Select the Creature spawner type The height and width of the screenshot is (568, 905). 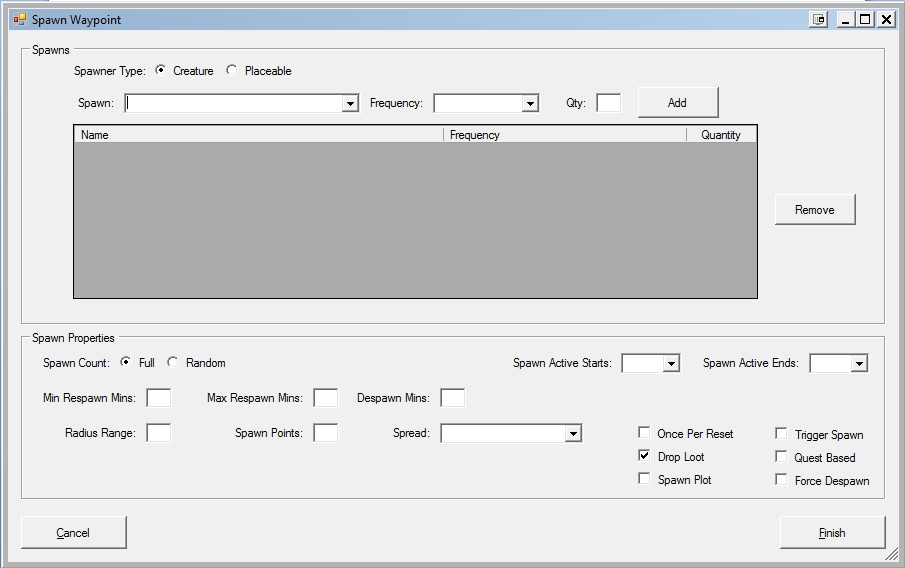(161, 70)
